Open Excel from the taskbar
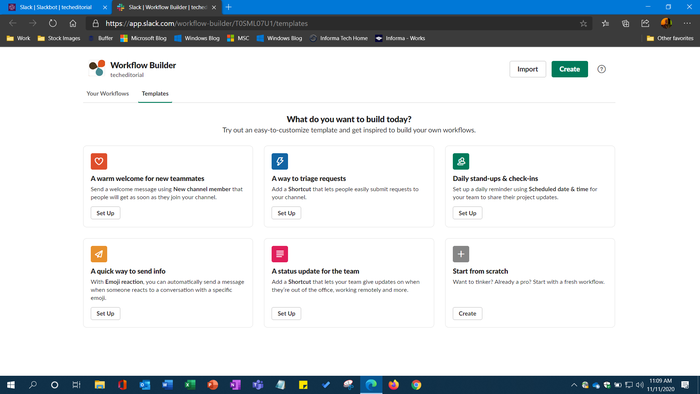 coord(190,385)
